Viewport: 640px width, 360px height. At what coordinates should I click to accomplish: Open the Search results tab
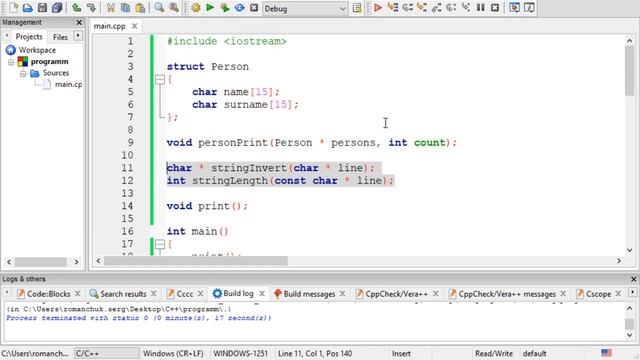click(123, 294)
